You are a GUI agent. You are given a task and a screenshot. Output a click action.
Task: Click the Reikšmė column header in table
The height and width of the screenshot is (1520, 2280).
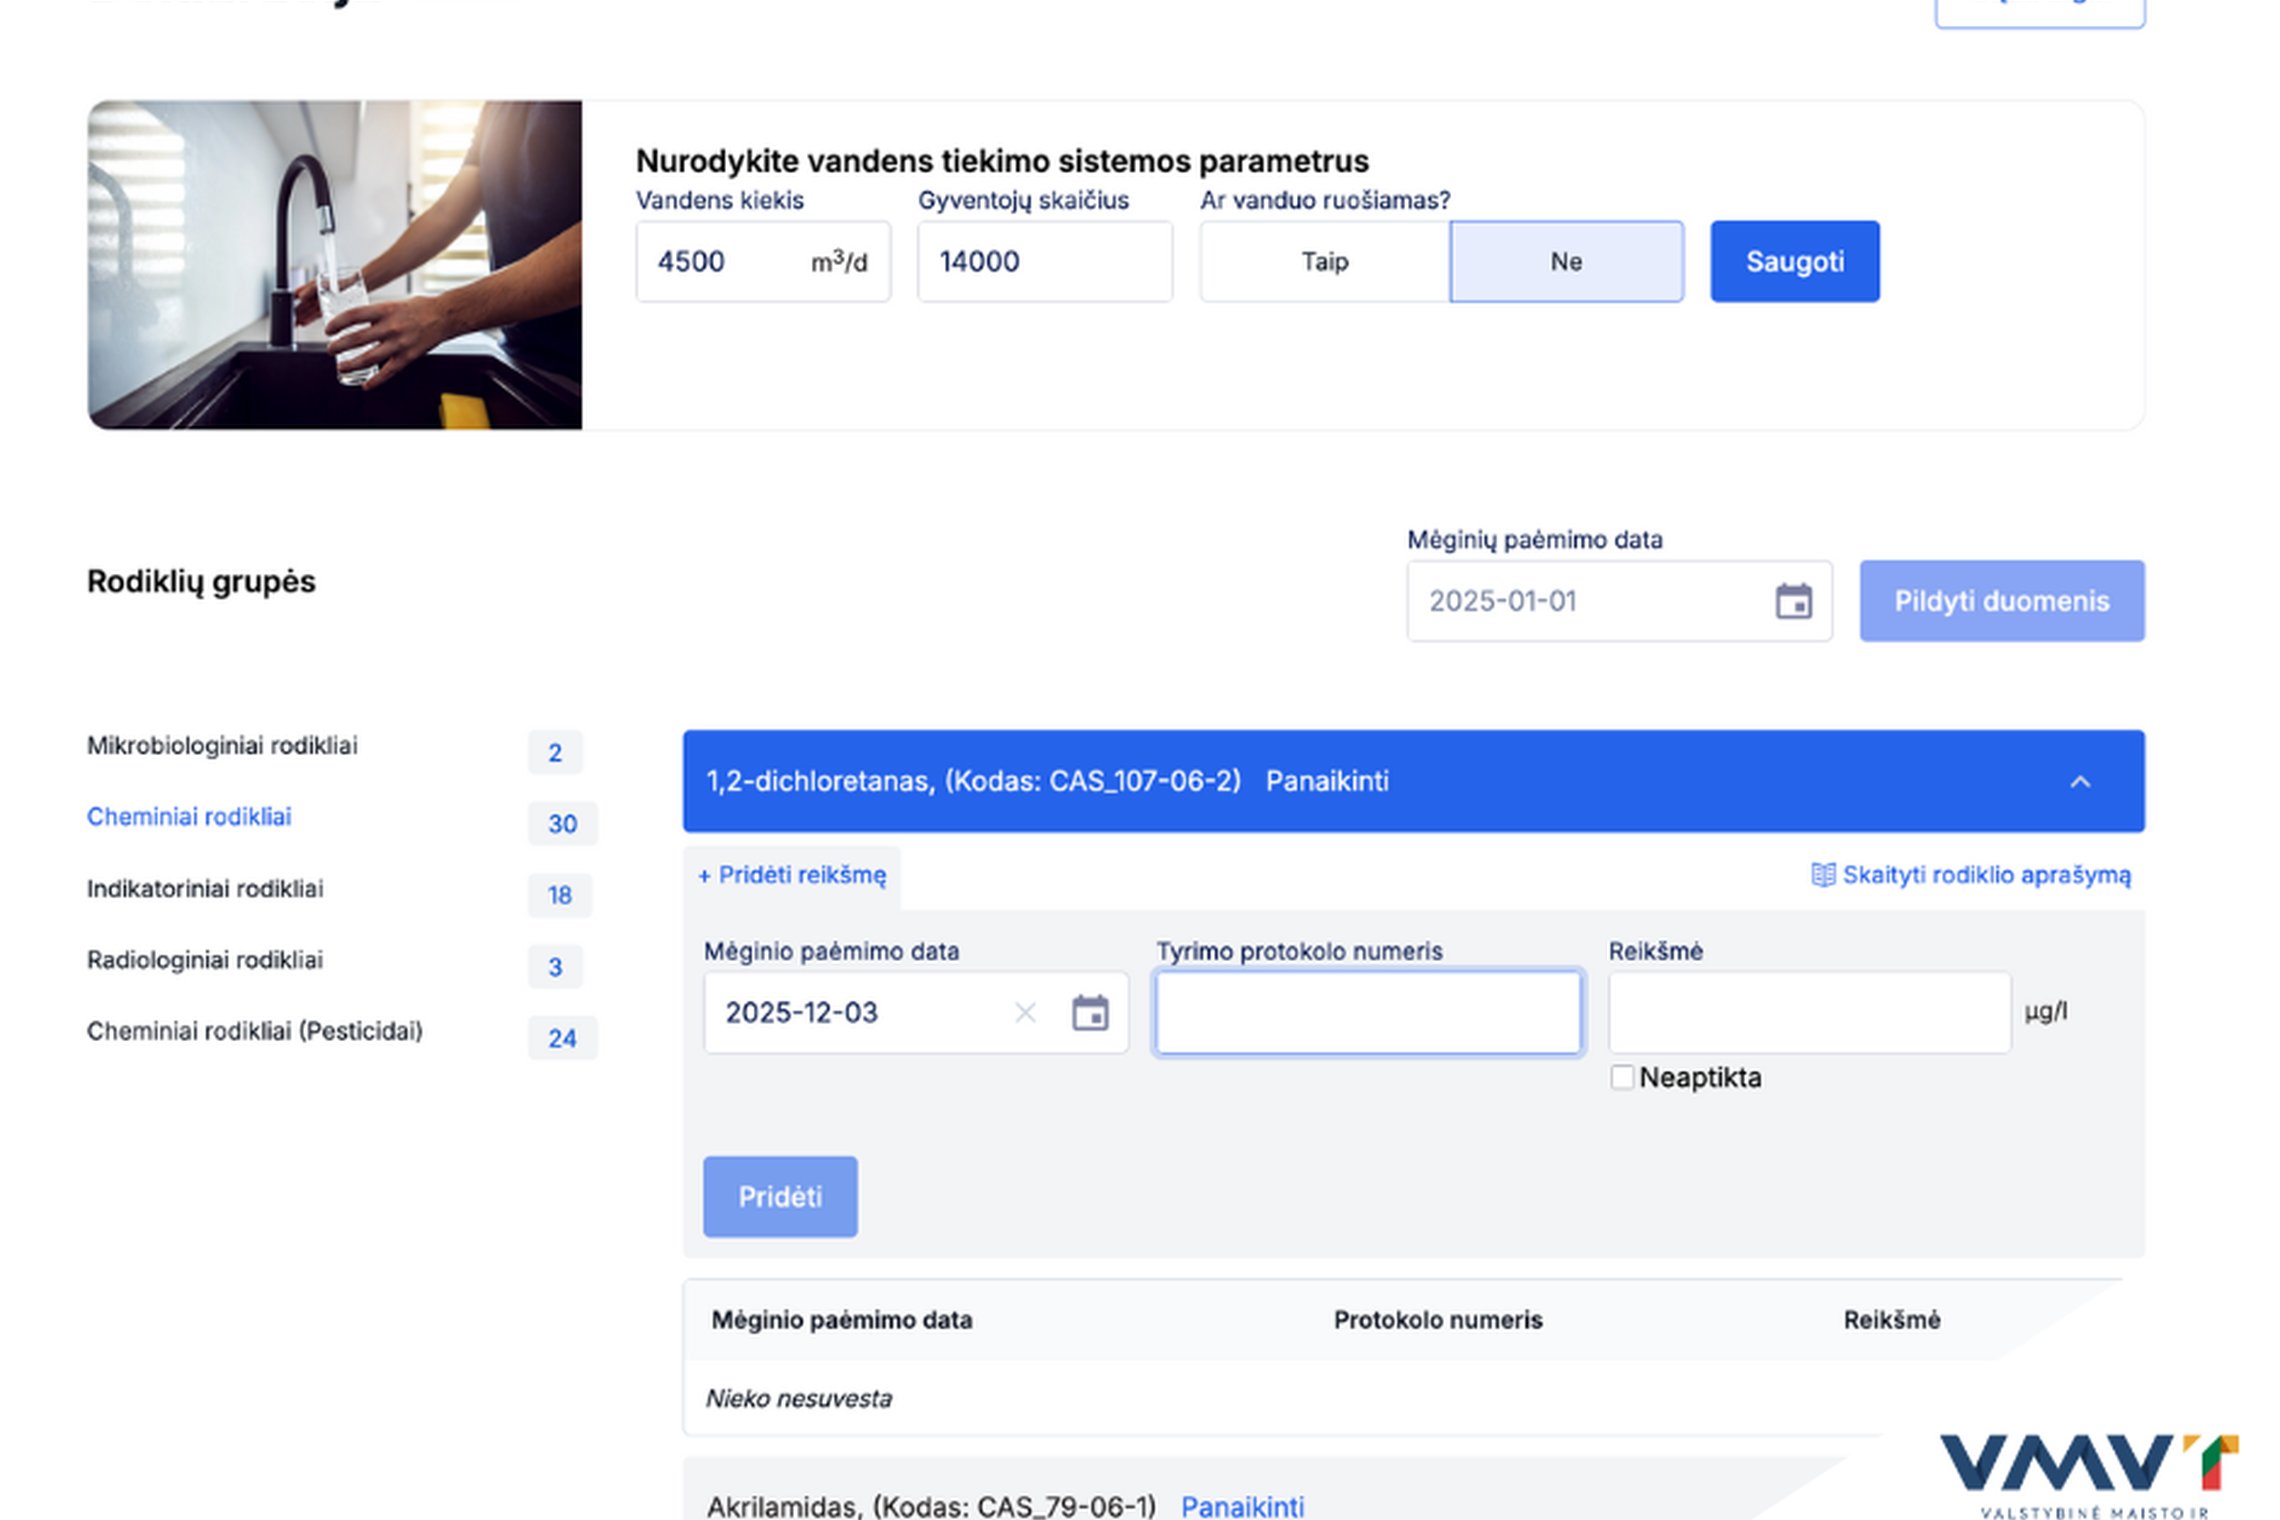(1891, 1320)
